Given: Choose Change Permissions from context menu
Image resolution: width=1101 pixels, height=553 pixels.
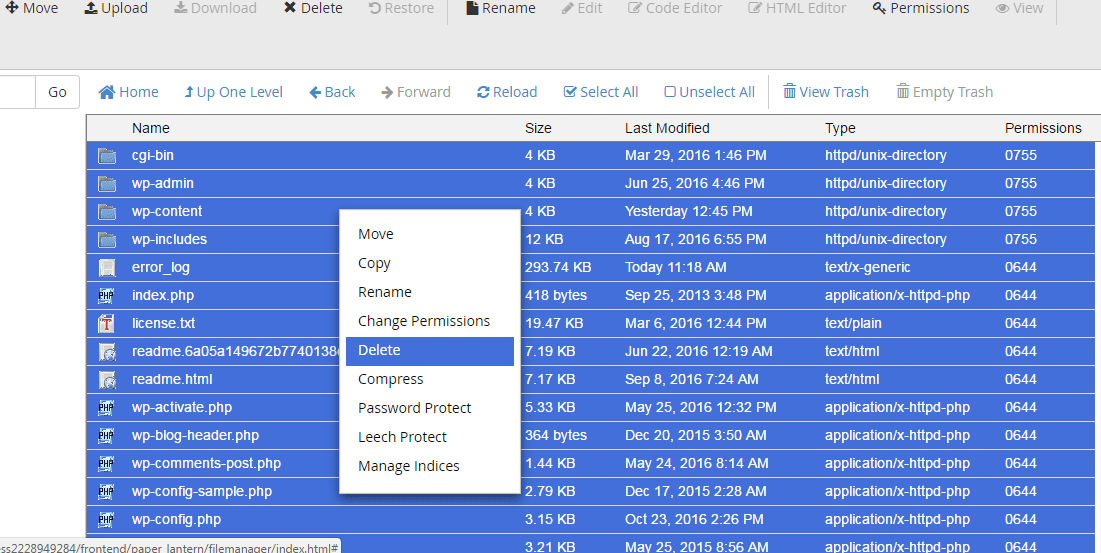Looking at the screenshot, I should [424, 321].
